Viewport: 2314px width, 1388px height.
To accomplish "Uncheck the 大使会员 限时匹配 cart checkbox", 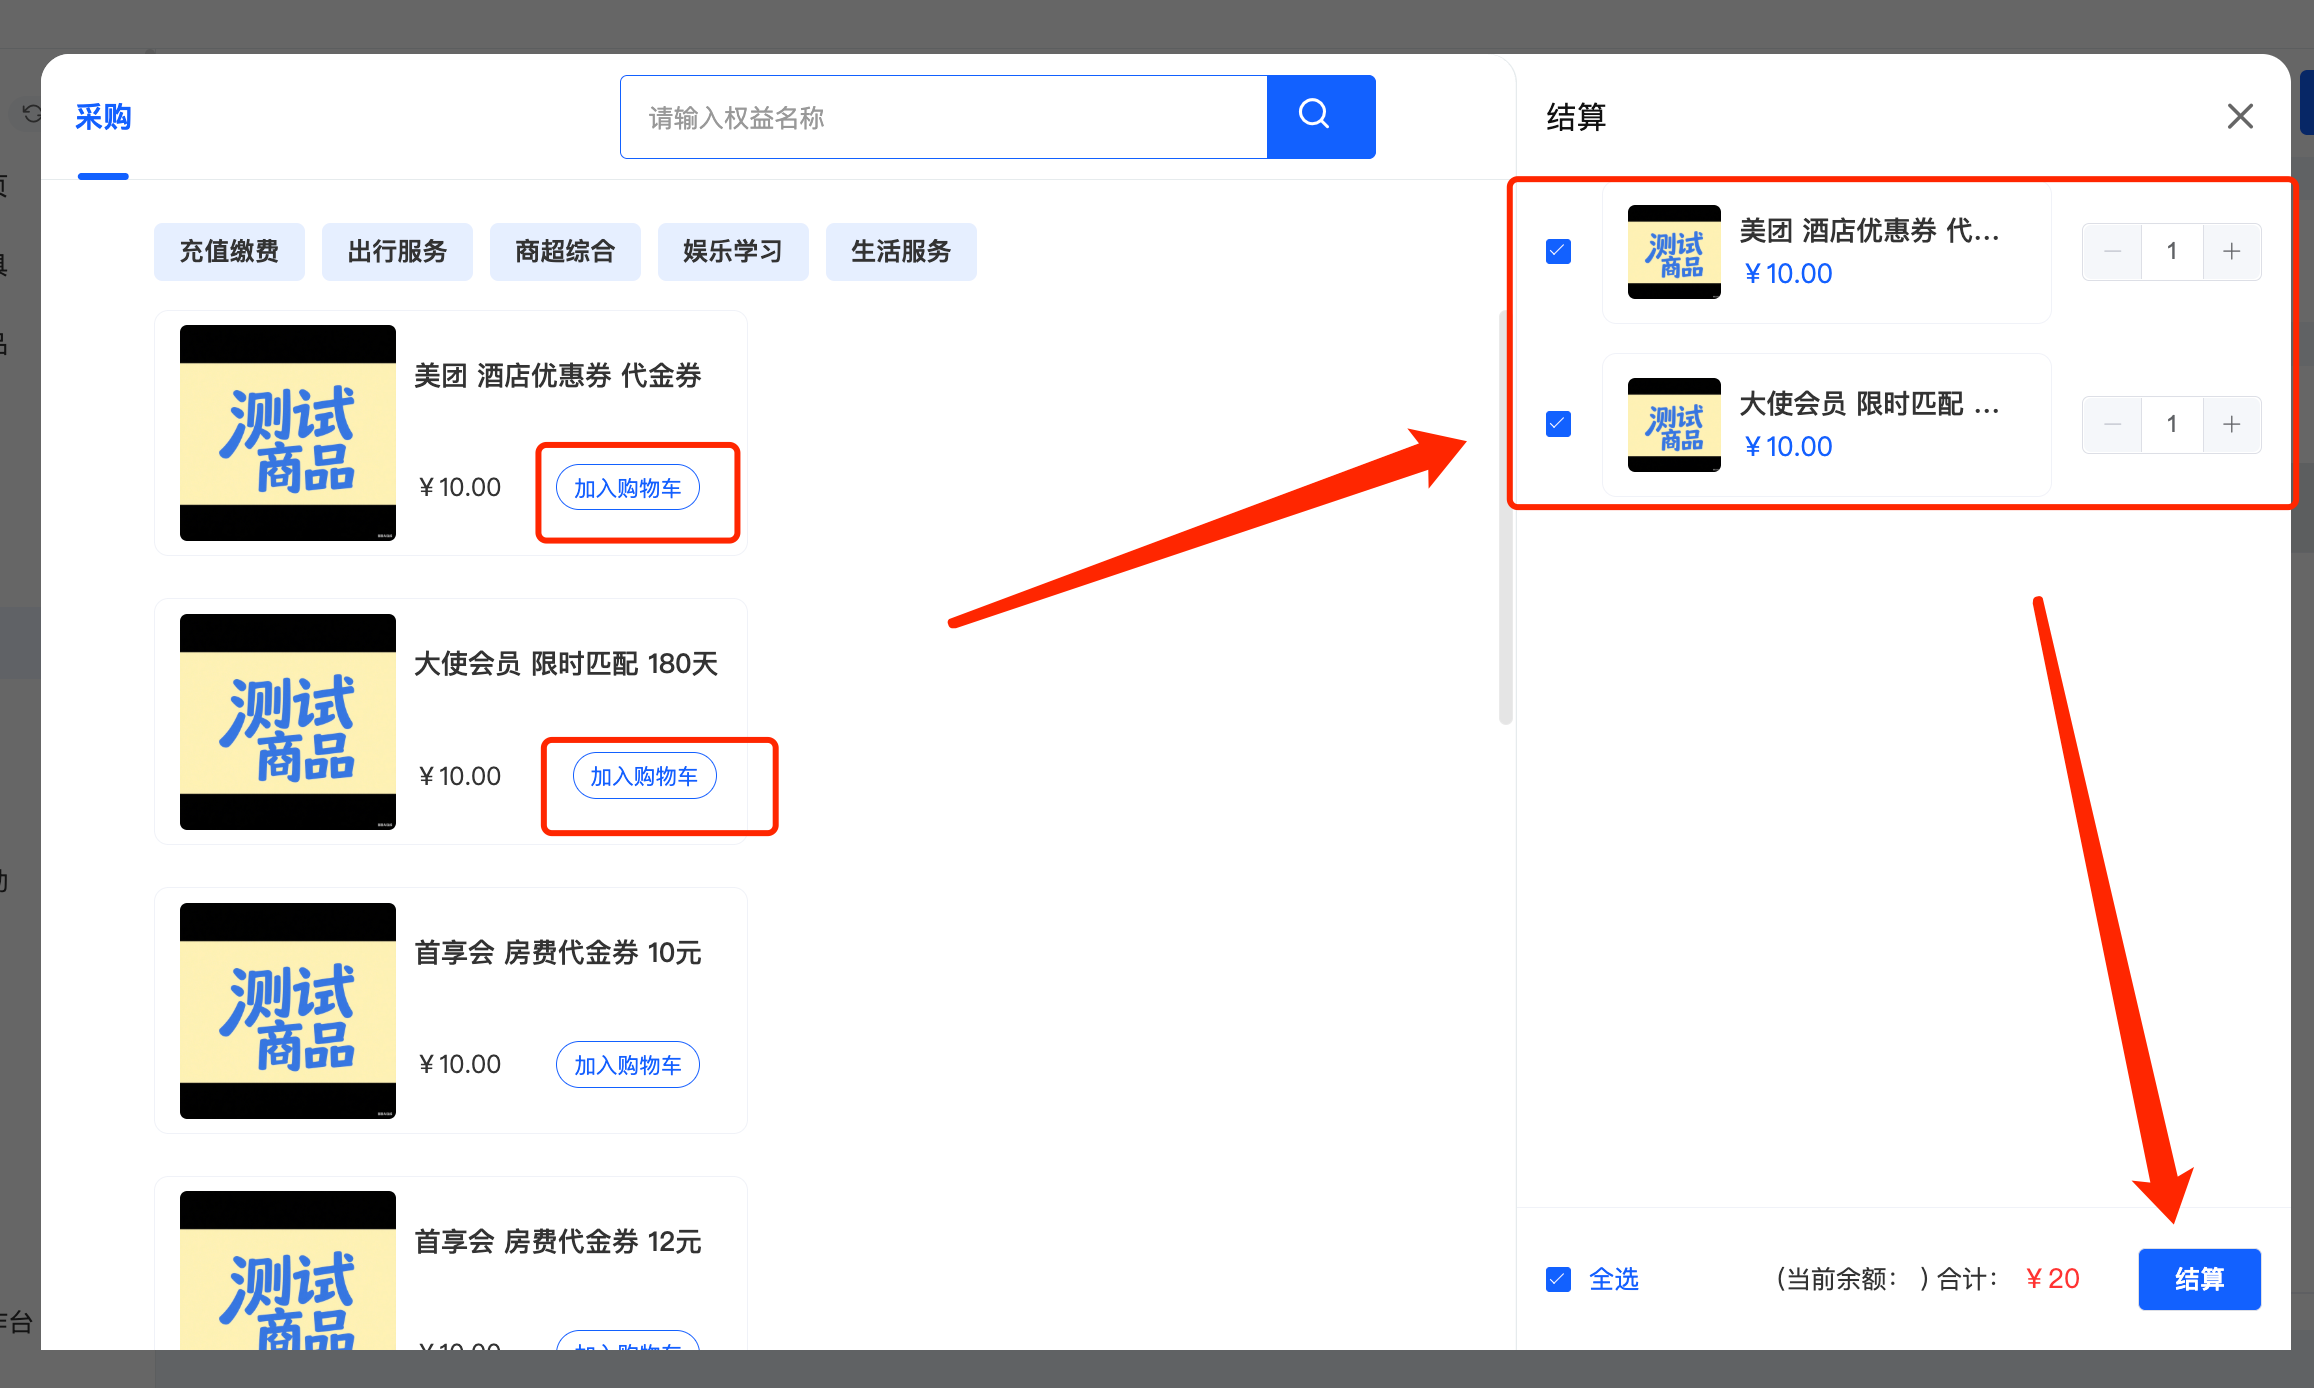I will [x=1558, y=424].
